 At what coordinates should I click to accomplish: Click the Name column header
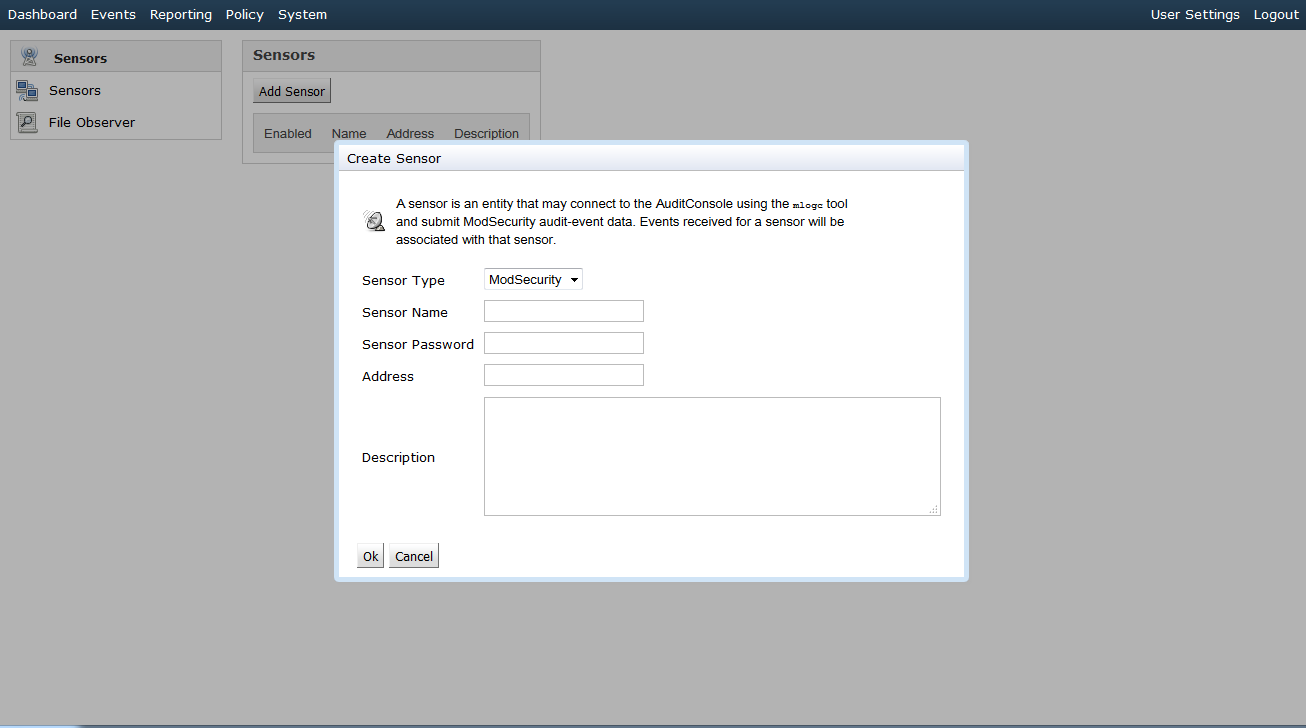click(x=349, y=134)
